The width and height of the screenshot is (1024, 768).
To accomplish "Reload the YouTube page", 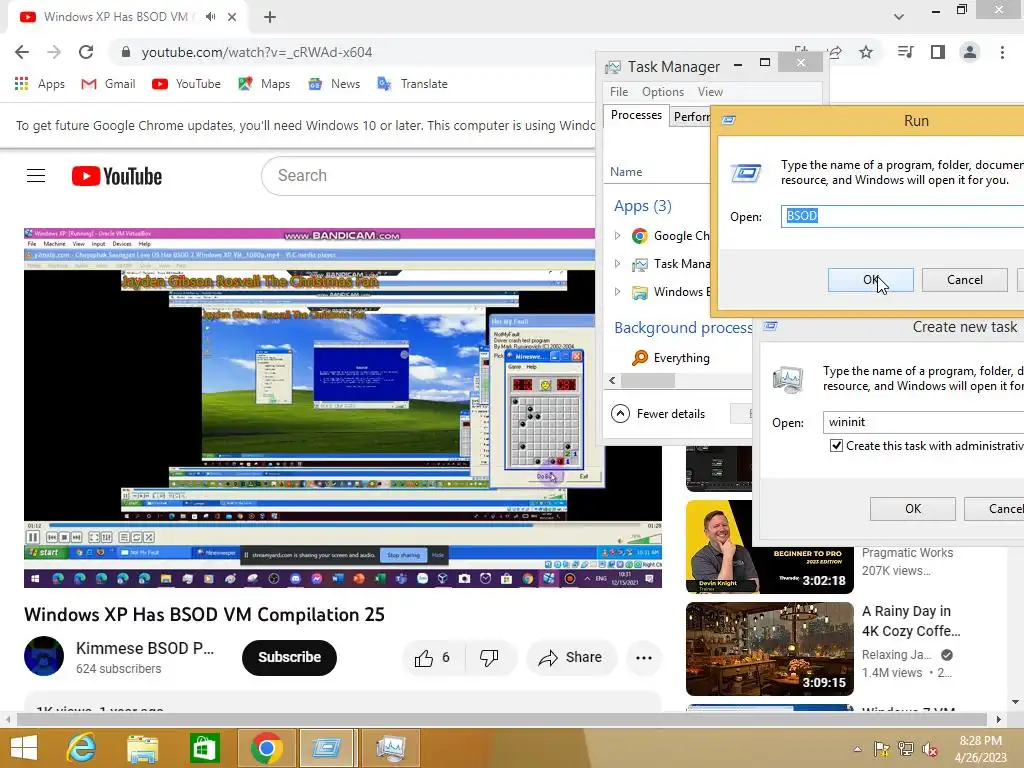I will pos(86,52).
